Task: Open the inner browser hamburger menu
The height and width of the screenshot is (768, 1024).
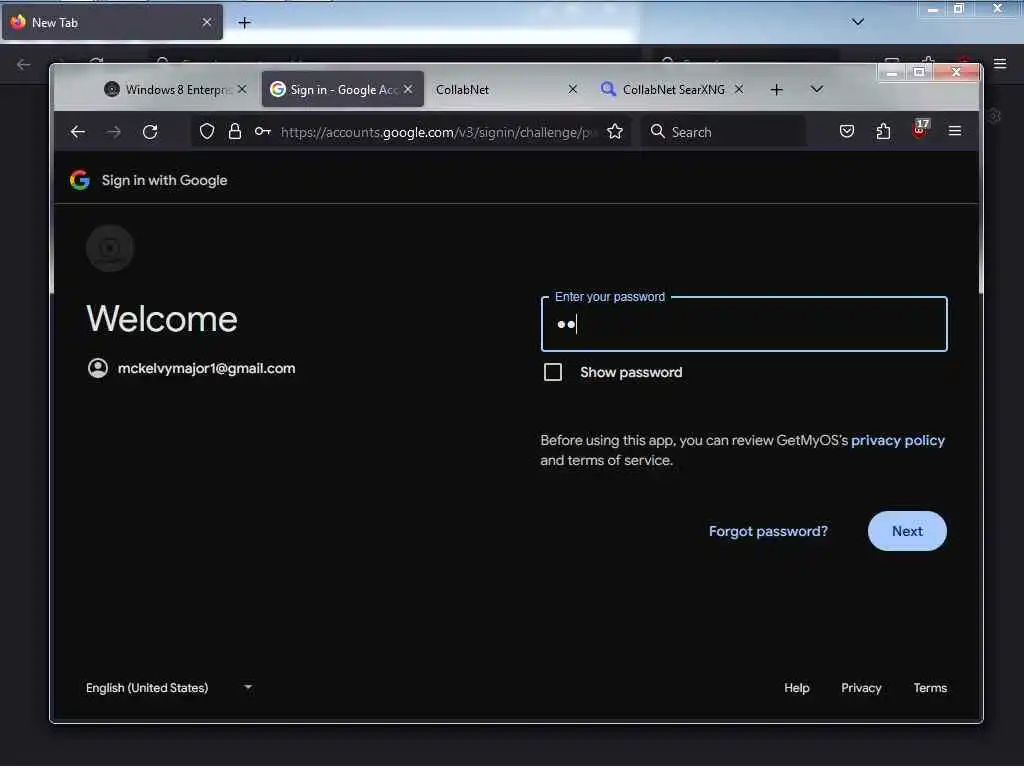Action: (955, 131)
